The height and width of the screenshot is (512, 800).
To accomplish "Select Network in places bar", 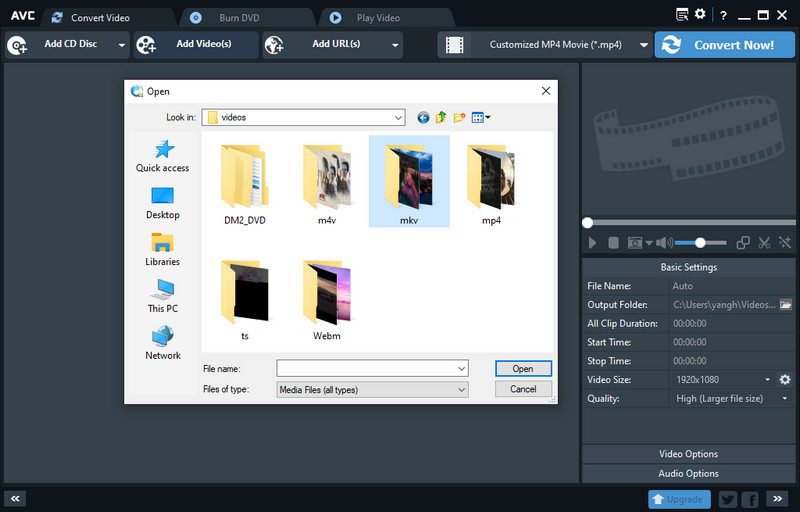I will pyautogui.click(x=162, y=343).
